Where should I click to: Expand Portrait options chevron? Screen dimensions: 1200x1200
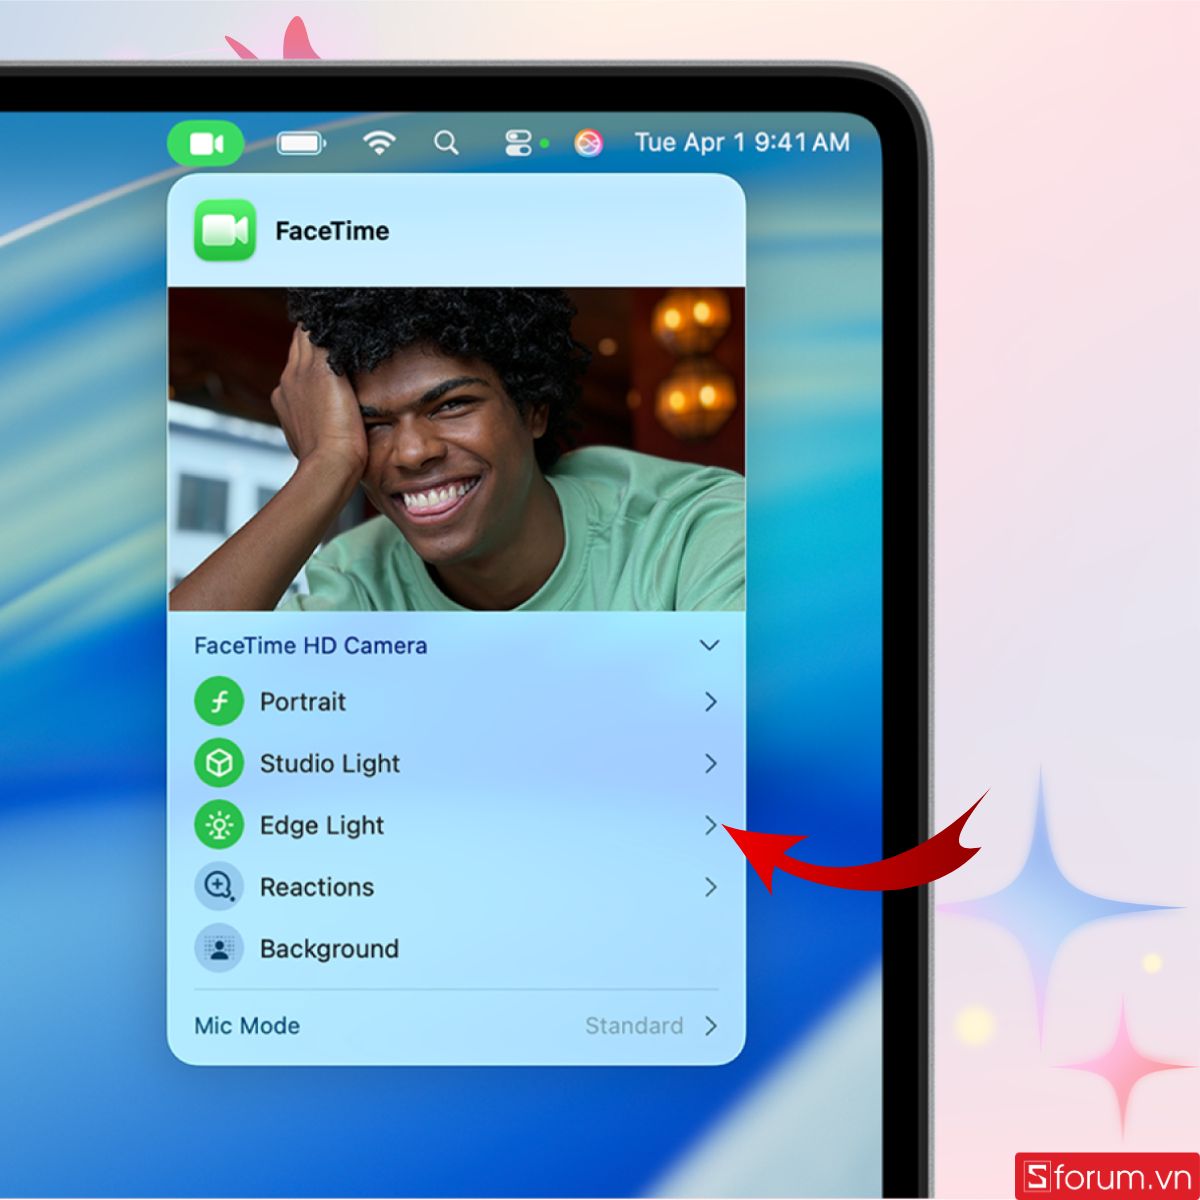coord(710,702)
